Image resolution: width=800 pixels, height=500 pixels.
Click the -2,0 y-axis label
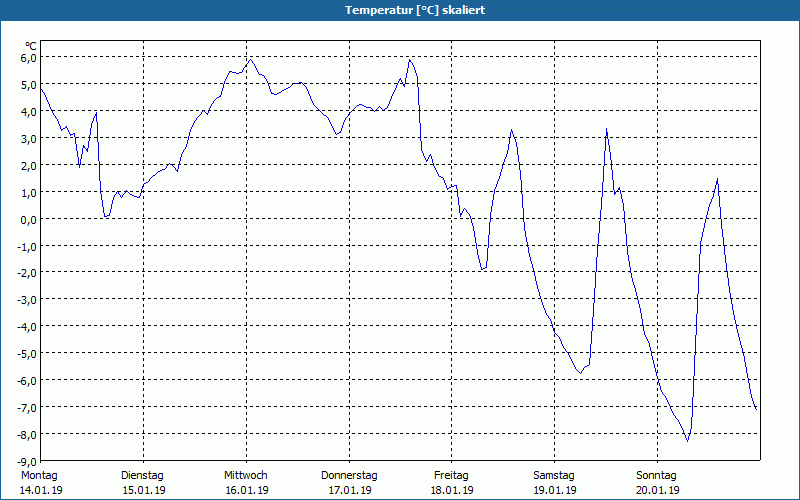(x=28, y=274)
